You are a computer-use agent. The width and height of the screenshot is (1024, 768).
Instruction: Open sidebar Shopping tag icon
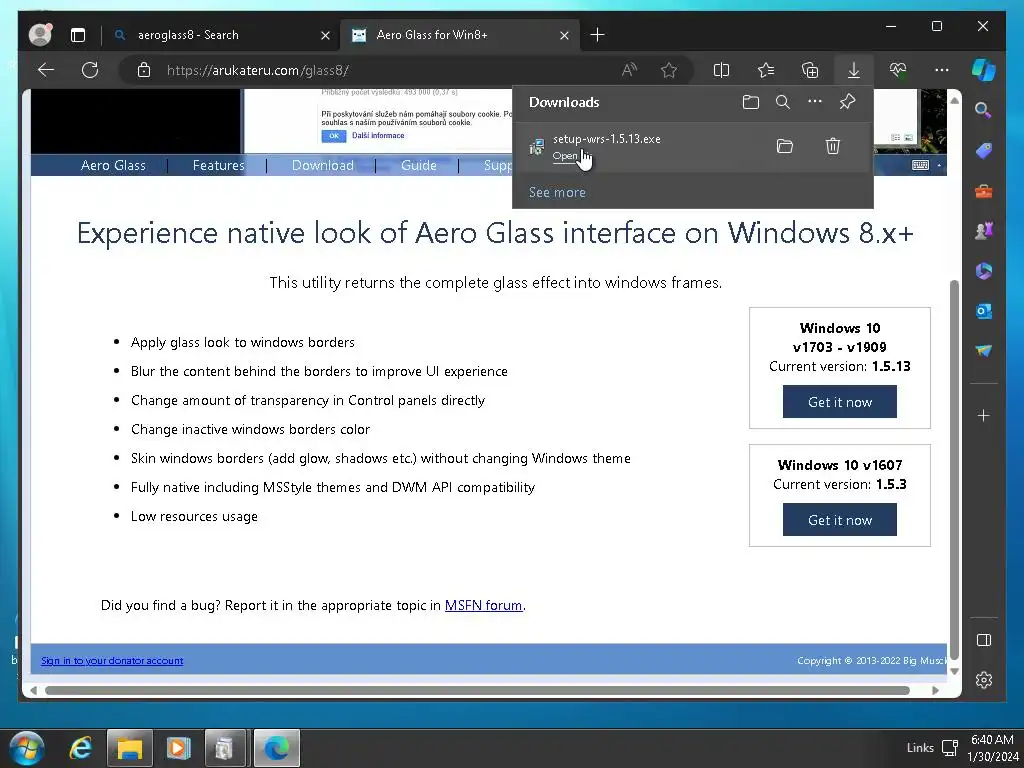[x=984, y=151]
